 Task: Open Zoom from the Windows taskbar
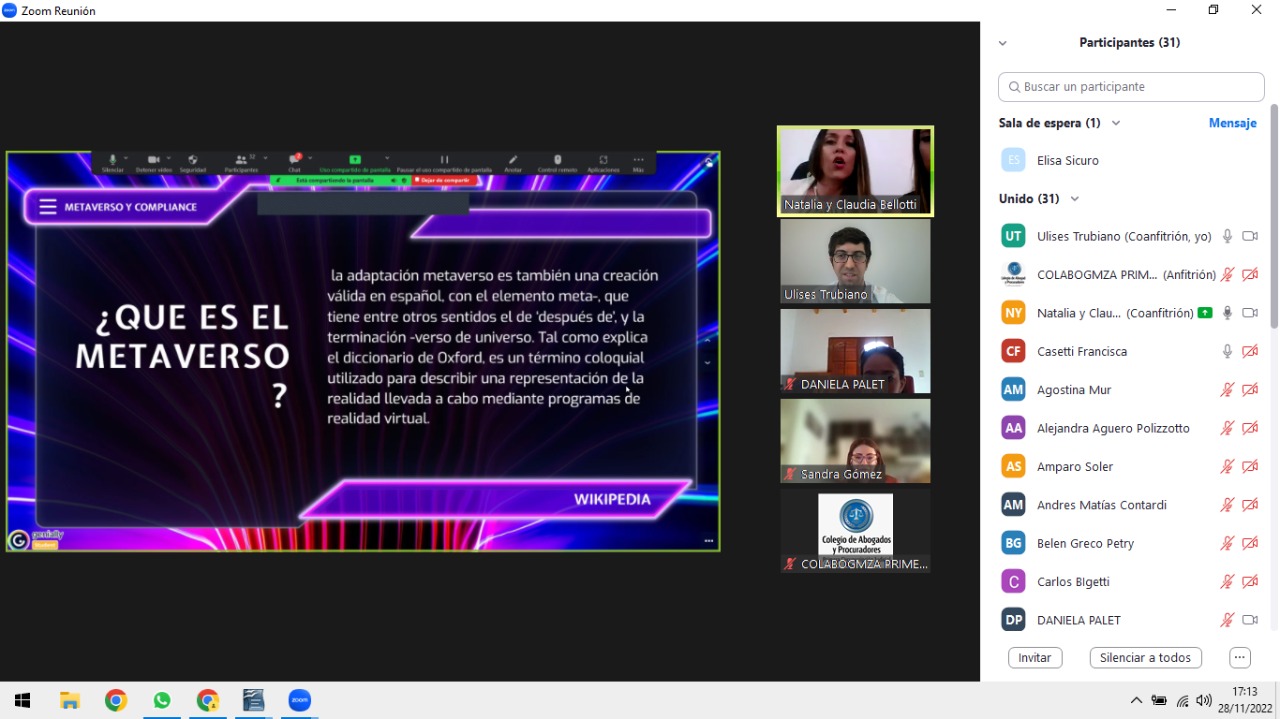coord(299,700)
